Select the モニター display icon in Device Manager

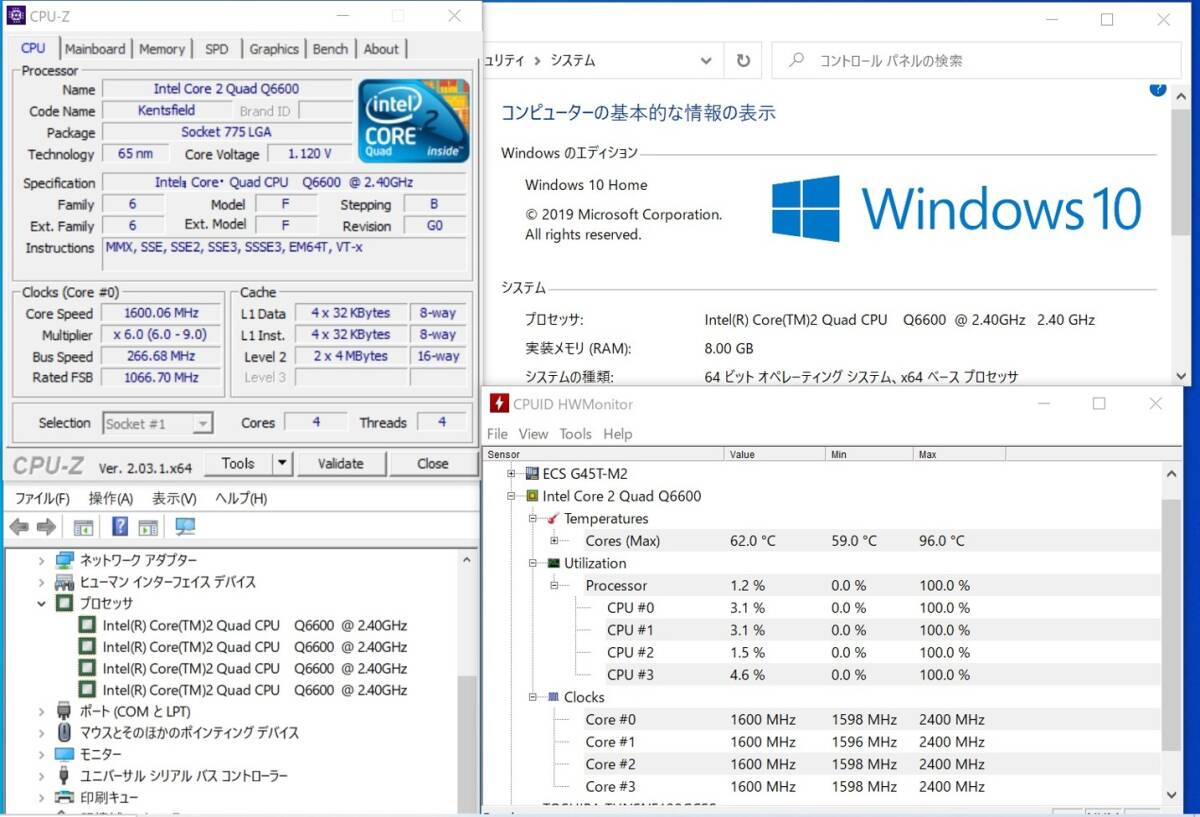click(x=64, y=754)
